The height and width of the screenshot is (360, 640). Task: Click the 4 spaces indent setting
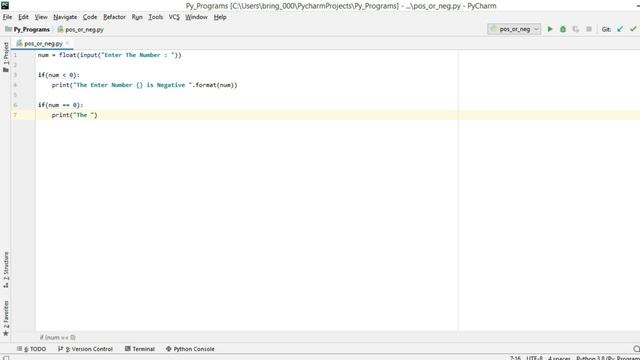coord(559,358)
